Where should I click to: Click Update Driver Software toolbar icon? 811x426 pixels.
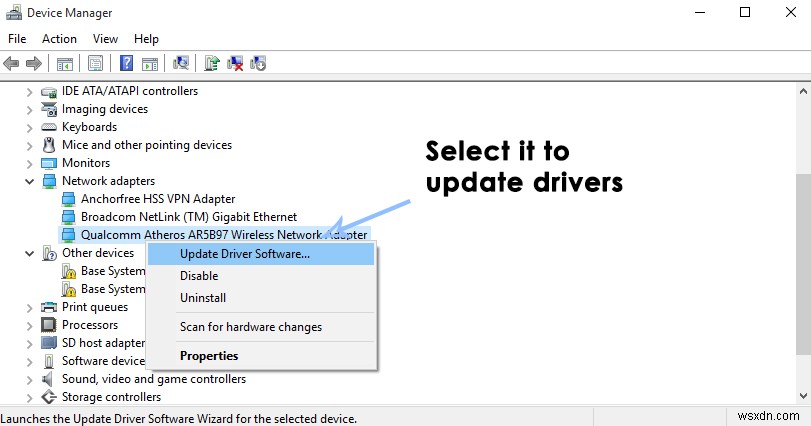212,63
